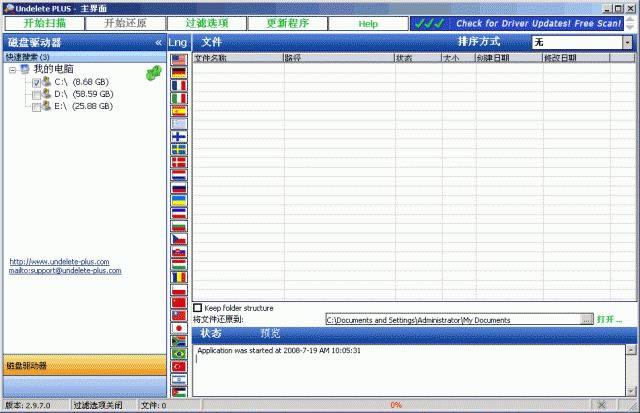The image size is (640, 413).
Task: Click the restore path input field
Action: click(x=453, y=320)
